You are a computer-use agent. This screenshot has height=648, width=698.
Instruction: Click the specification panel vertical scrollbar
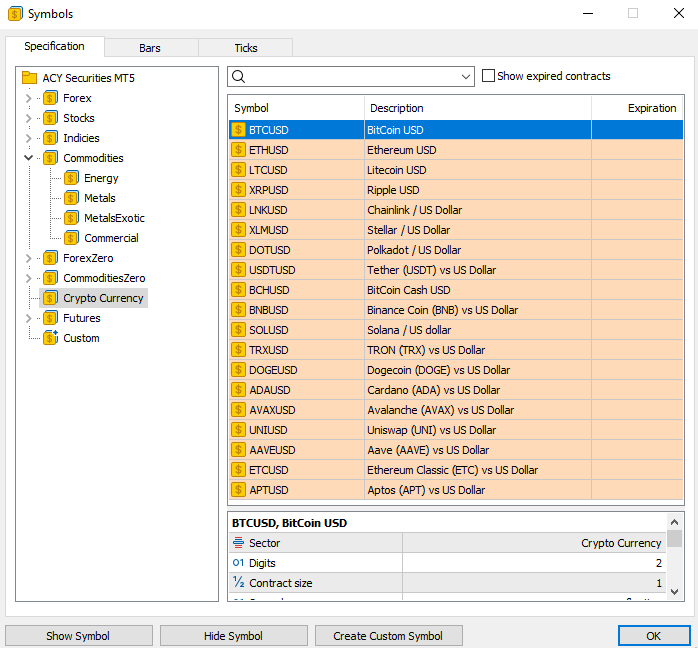(x=675, y=560)
